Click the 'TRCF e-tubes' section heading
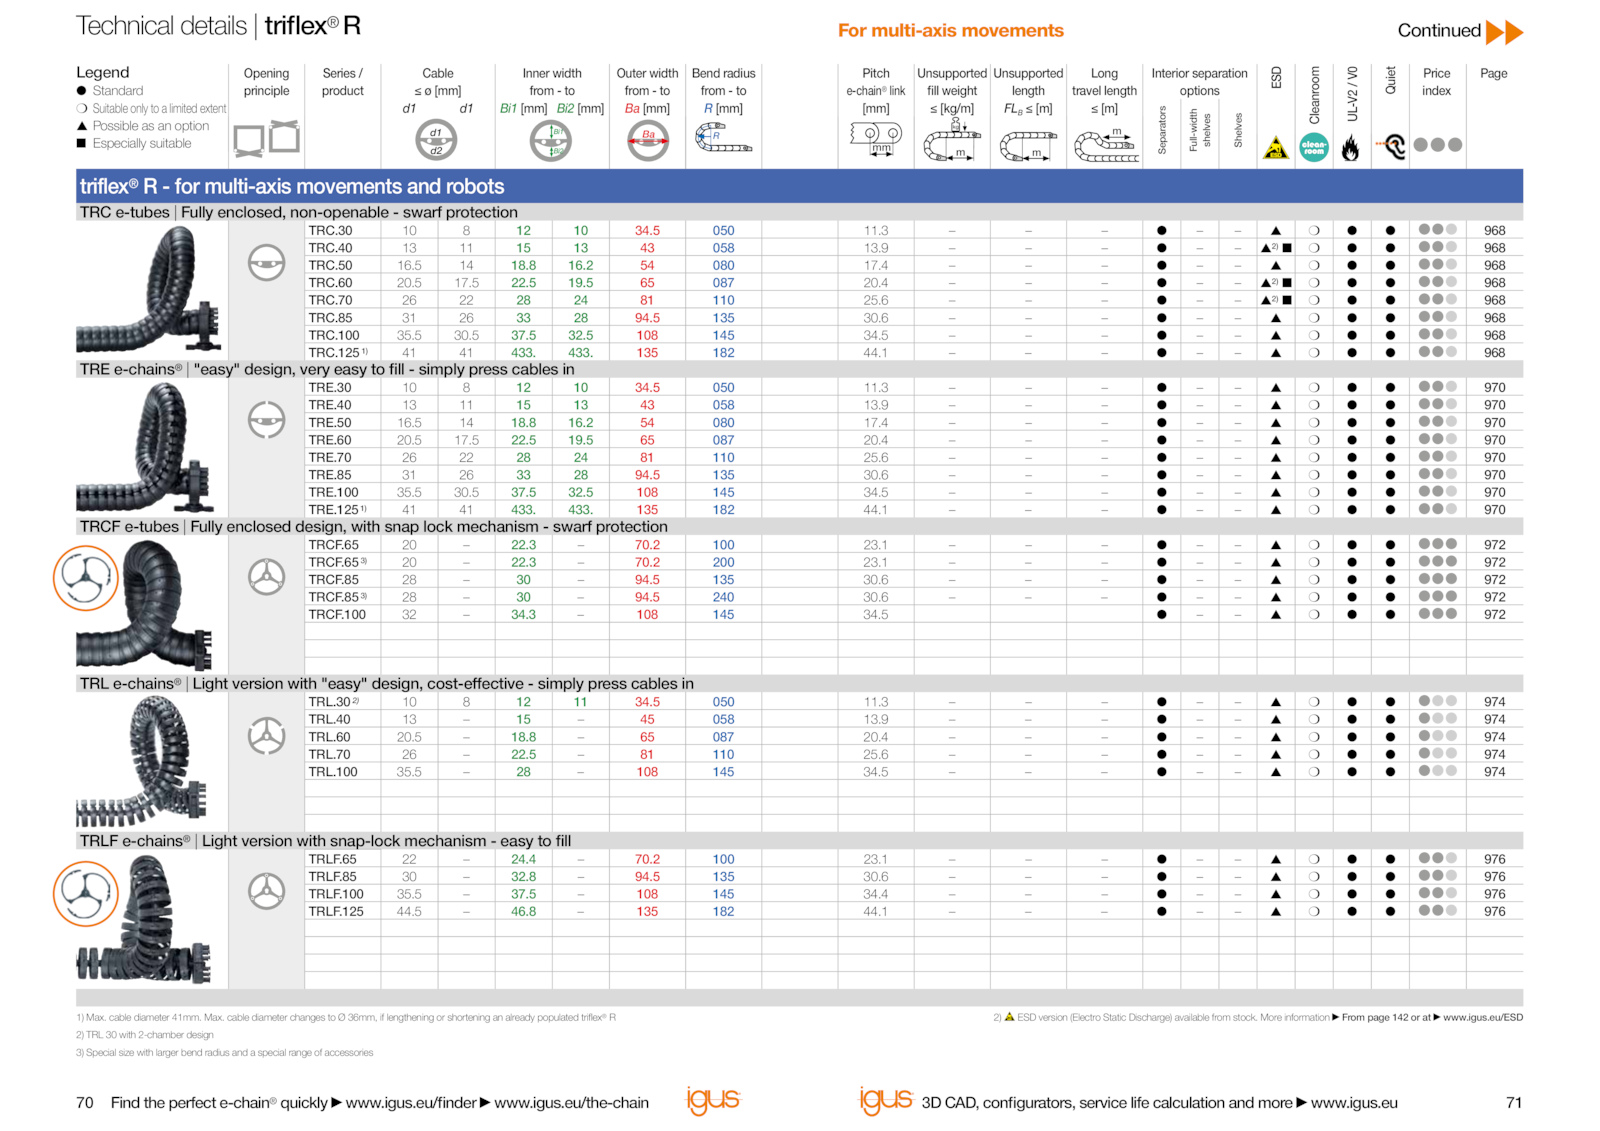This screenshot has height=1131, width=1600. click(373, 527)
